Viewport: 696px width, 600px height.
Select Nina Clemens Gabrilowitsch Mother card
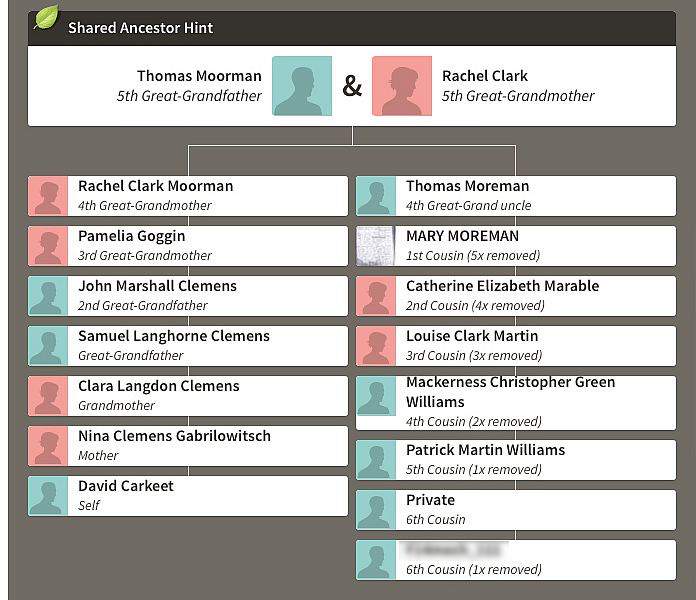click(x=188, y=446)
